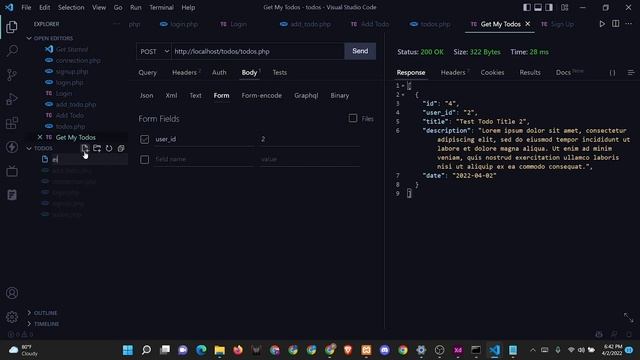The width and height of the screenshot is (640, 360).
Task: Select the Form-encode body type
Action: (262, 96)
